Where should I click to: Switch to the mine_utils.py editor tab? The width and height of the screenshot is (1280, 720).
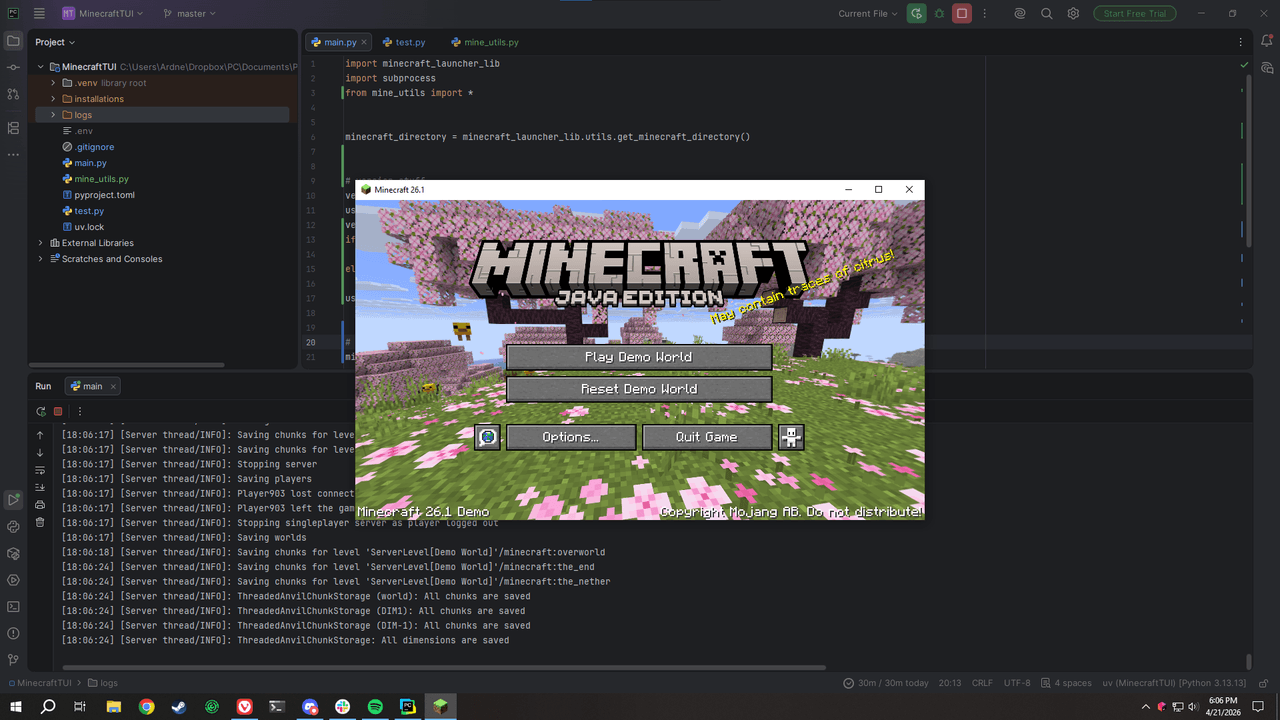click(x=485, y=42)
